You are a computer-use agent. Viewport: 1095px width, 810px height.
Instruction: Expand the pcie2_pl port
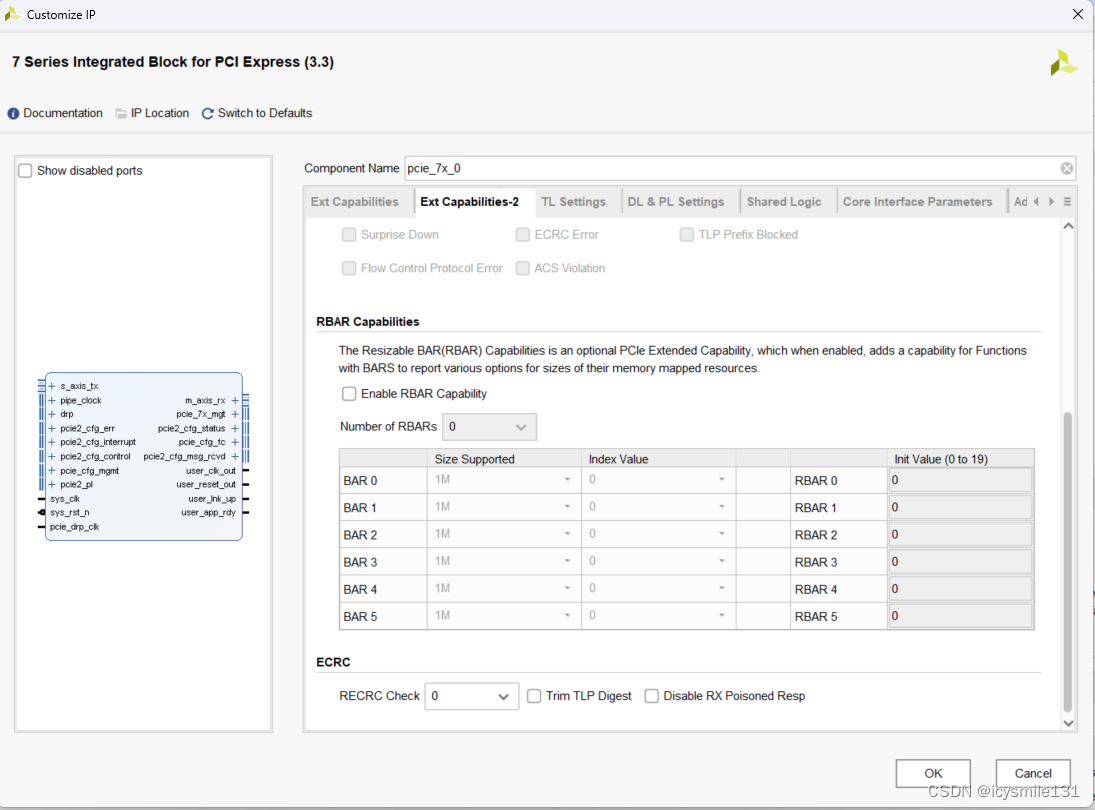tap(51, 485)
